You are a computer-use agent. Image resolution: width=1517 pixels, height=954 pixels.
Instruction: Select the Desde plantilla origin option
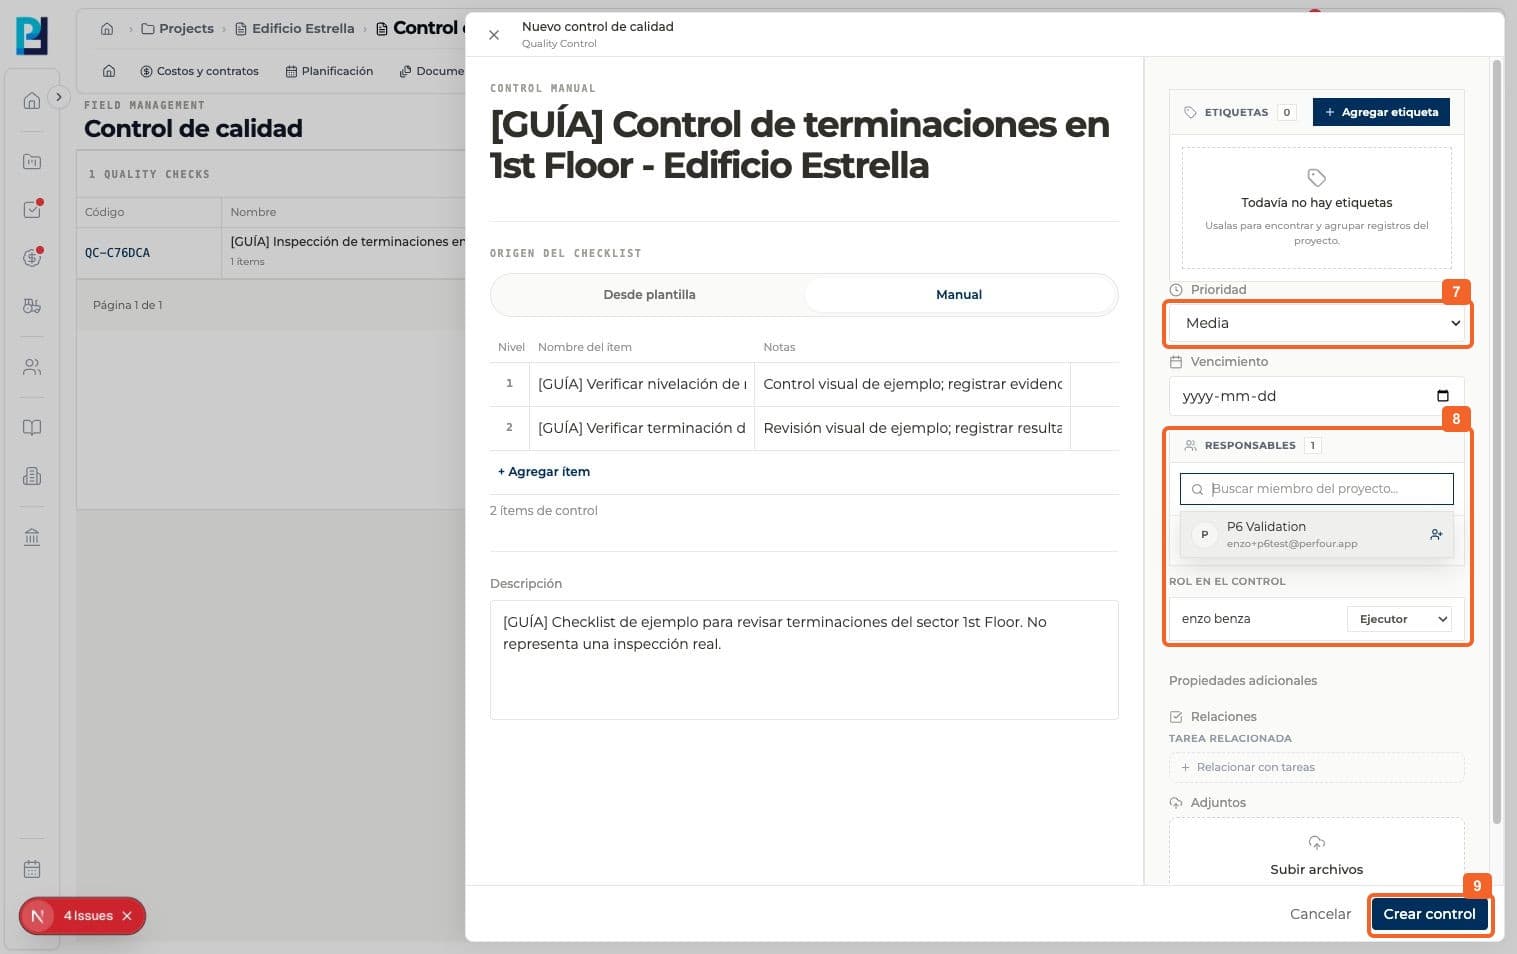click(x=649, y=295)
